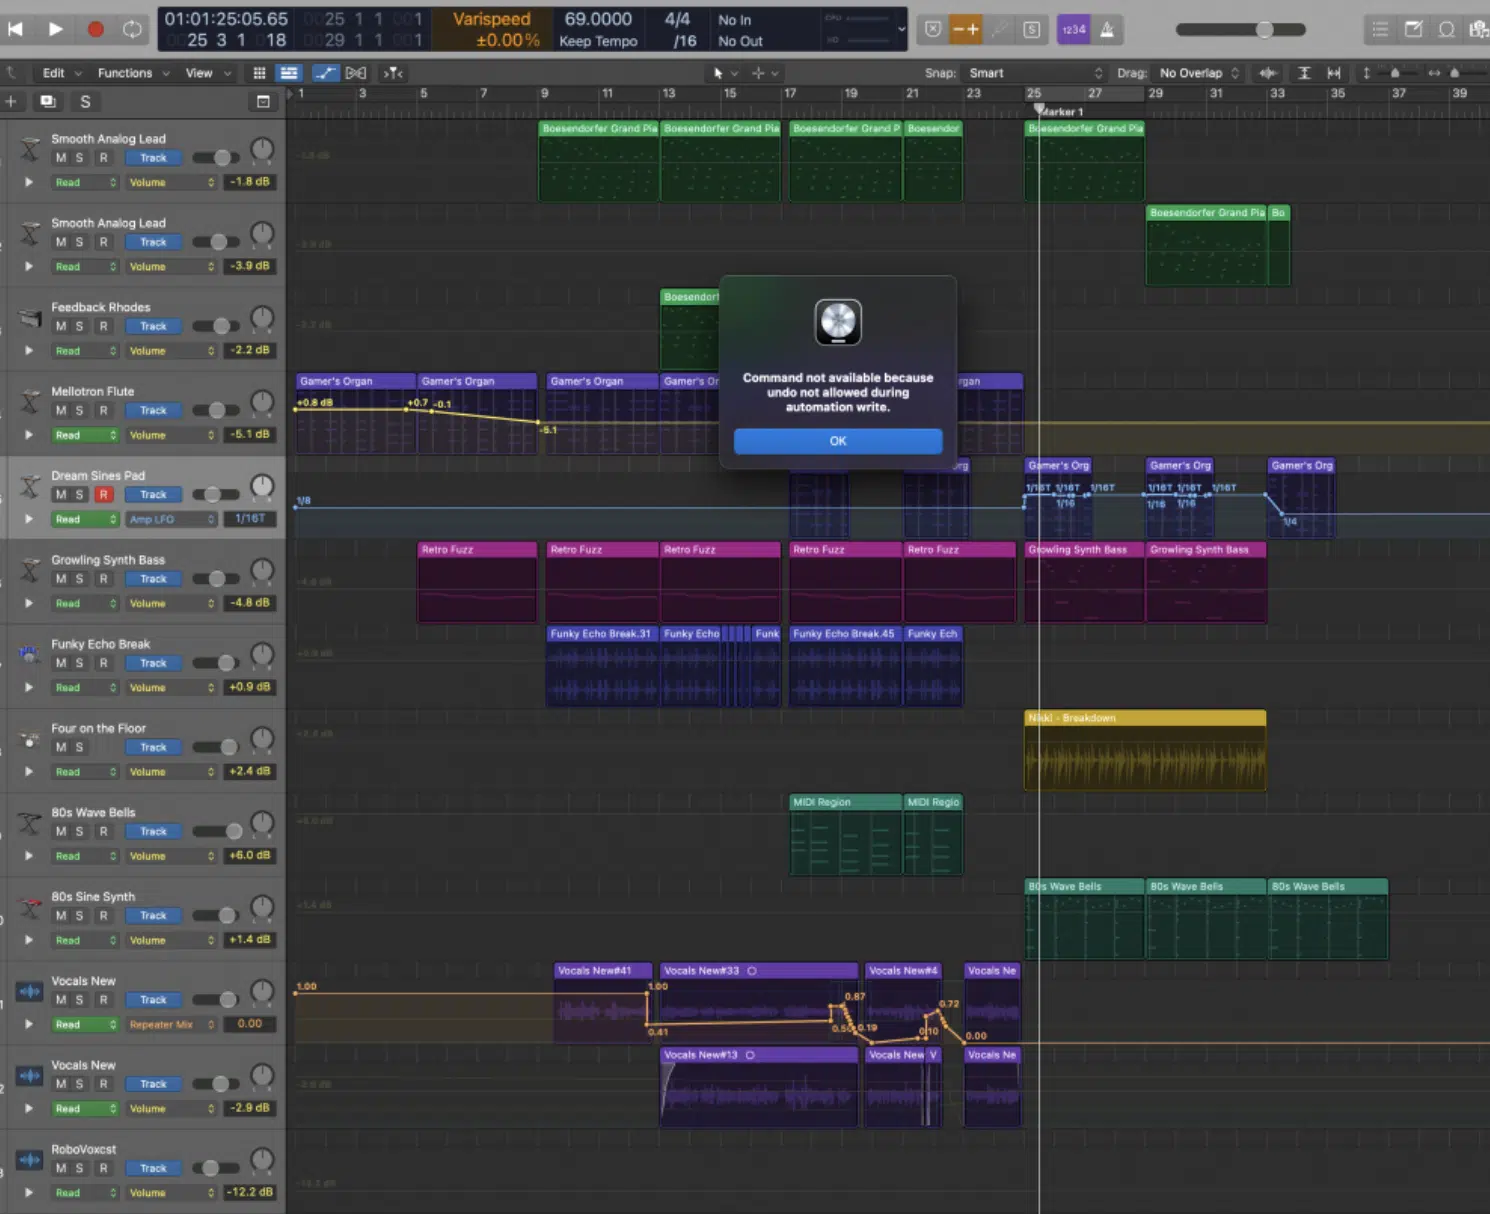Open the Amp LFO automation parameter dropdown
This screenshot has height=1214, width=1490.
coord(171,519)
